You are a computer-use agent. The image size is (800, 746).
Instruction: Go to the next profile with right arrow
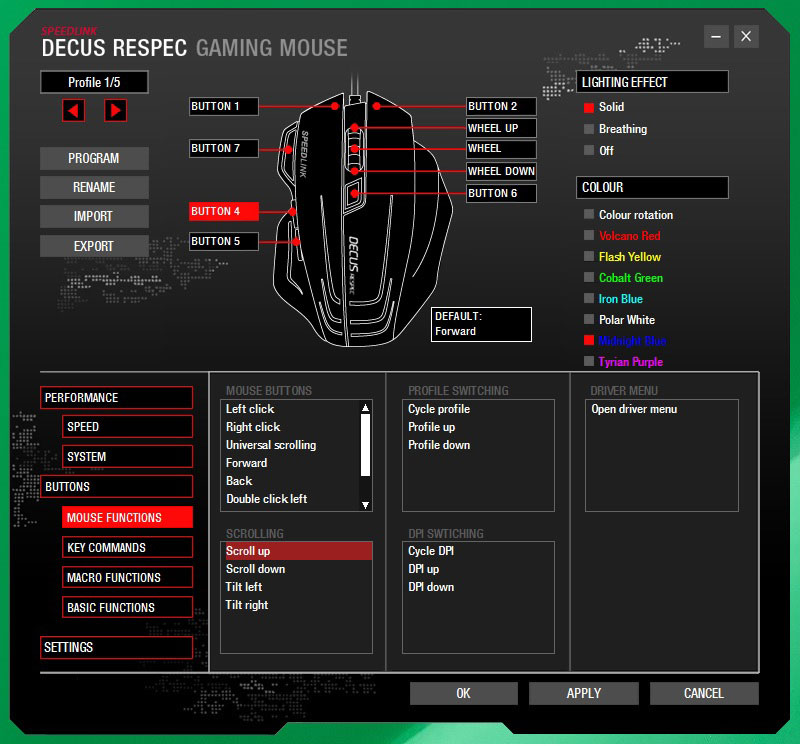tap(115, 111)
